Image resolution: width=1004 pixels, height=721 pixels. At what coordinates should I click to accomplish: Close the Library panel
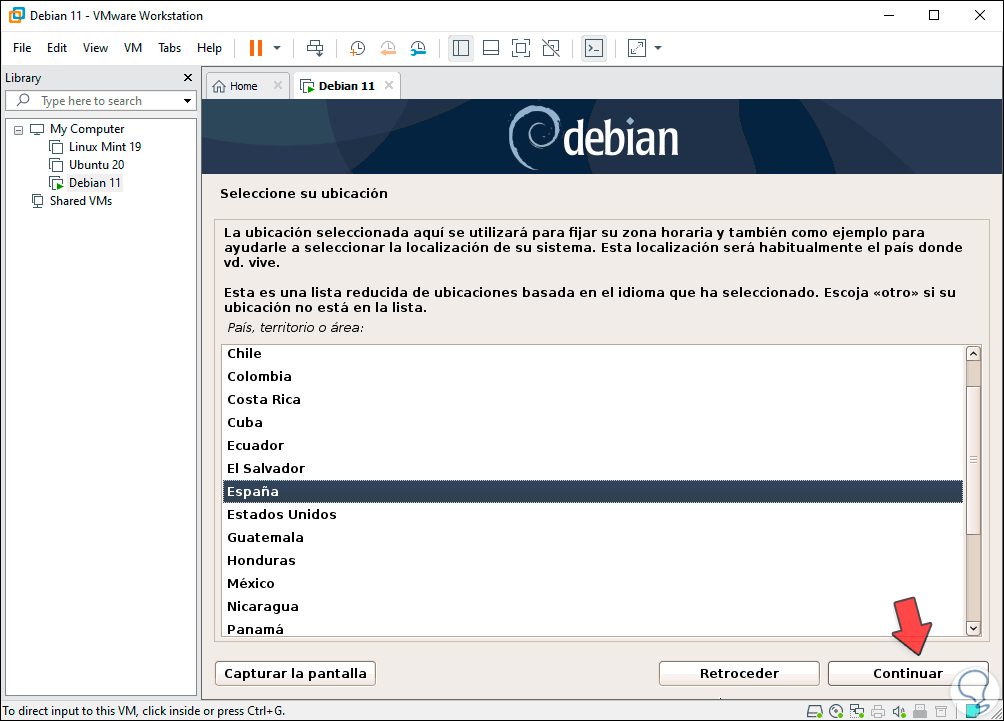(188, 77)
